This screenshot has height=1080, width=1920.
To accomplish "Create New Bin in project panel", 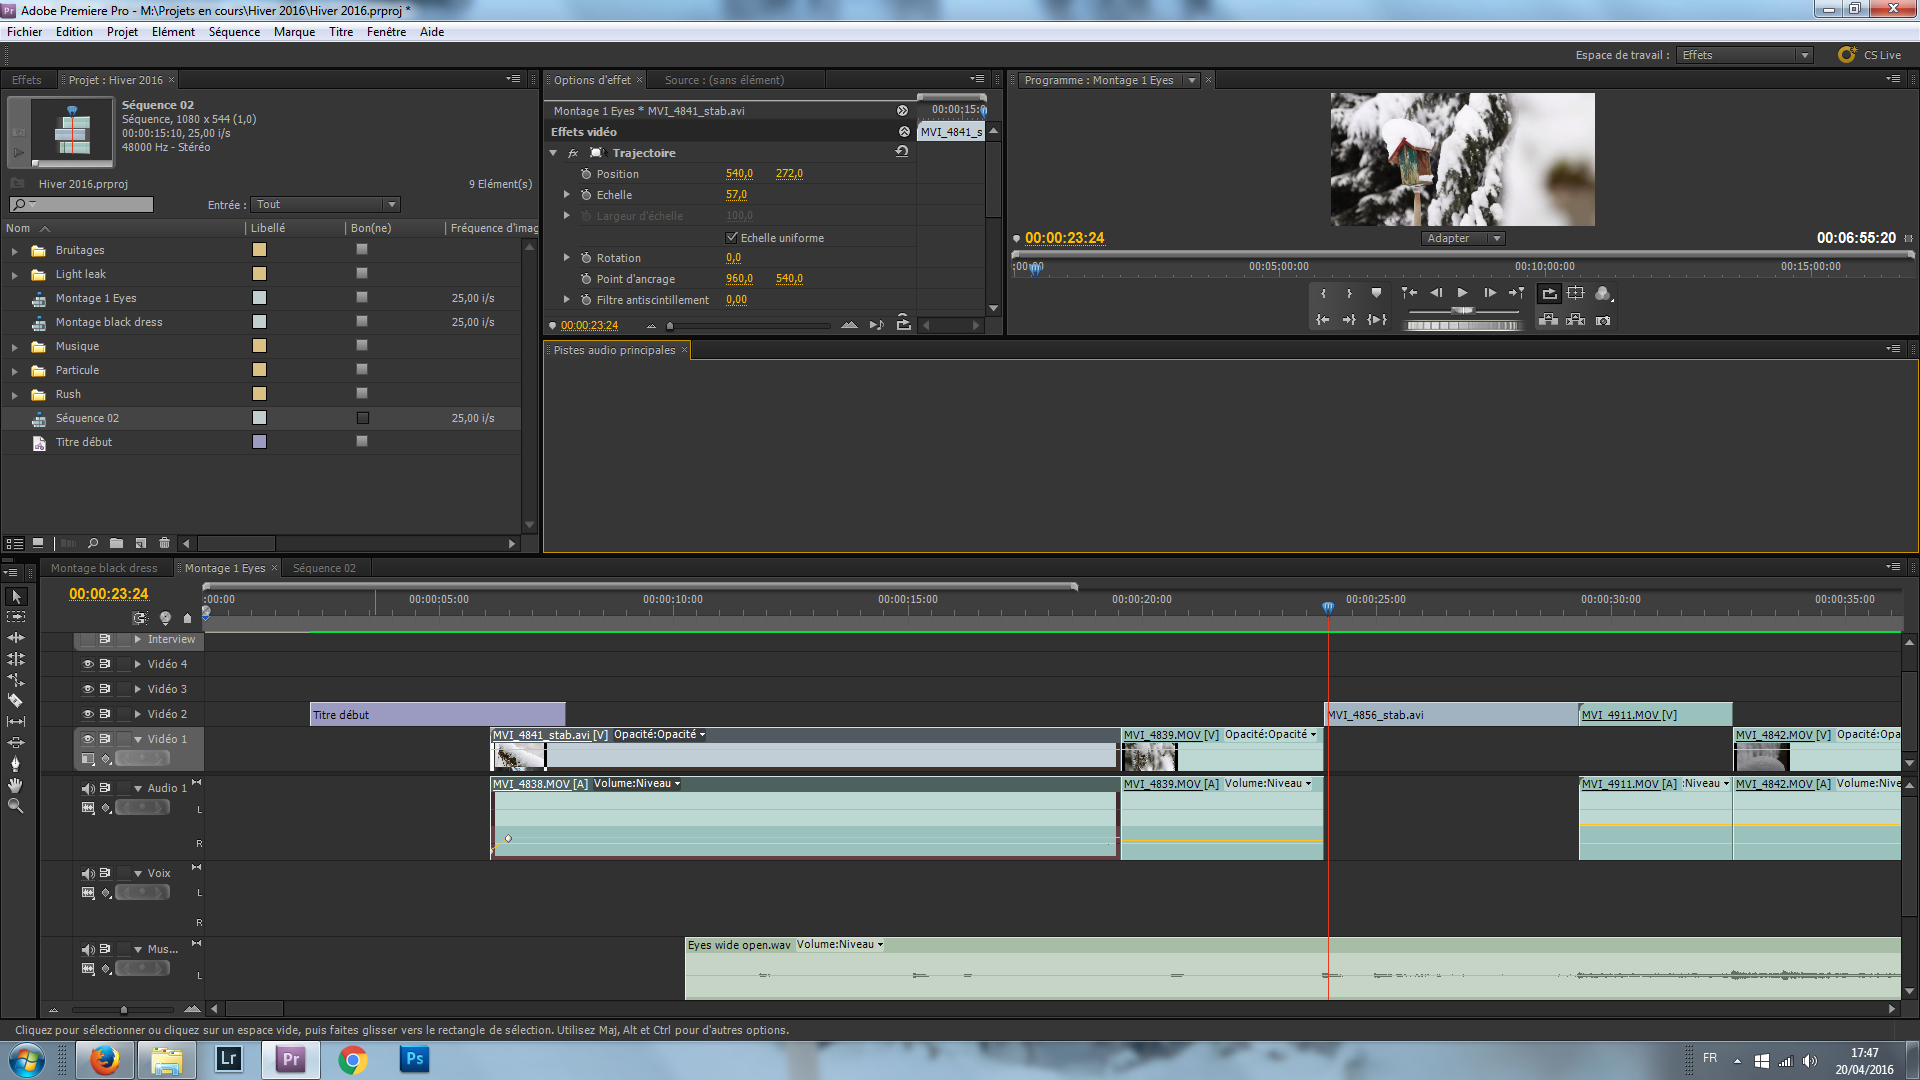I will click(117, 543).
